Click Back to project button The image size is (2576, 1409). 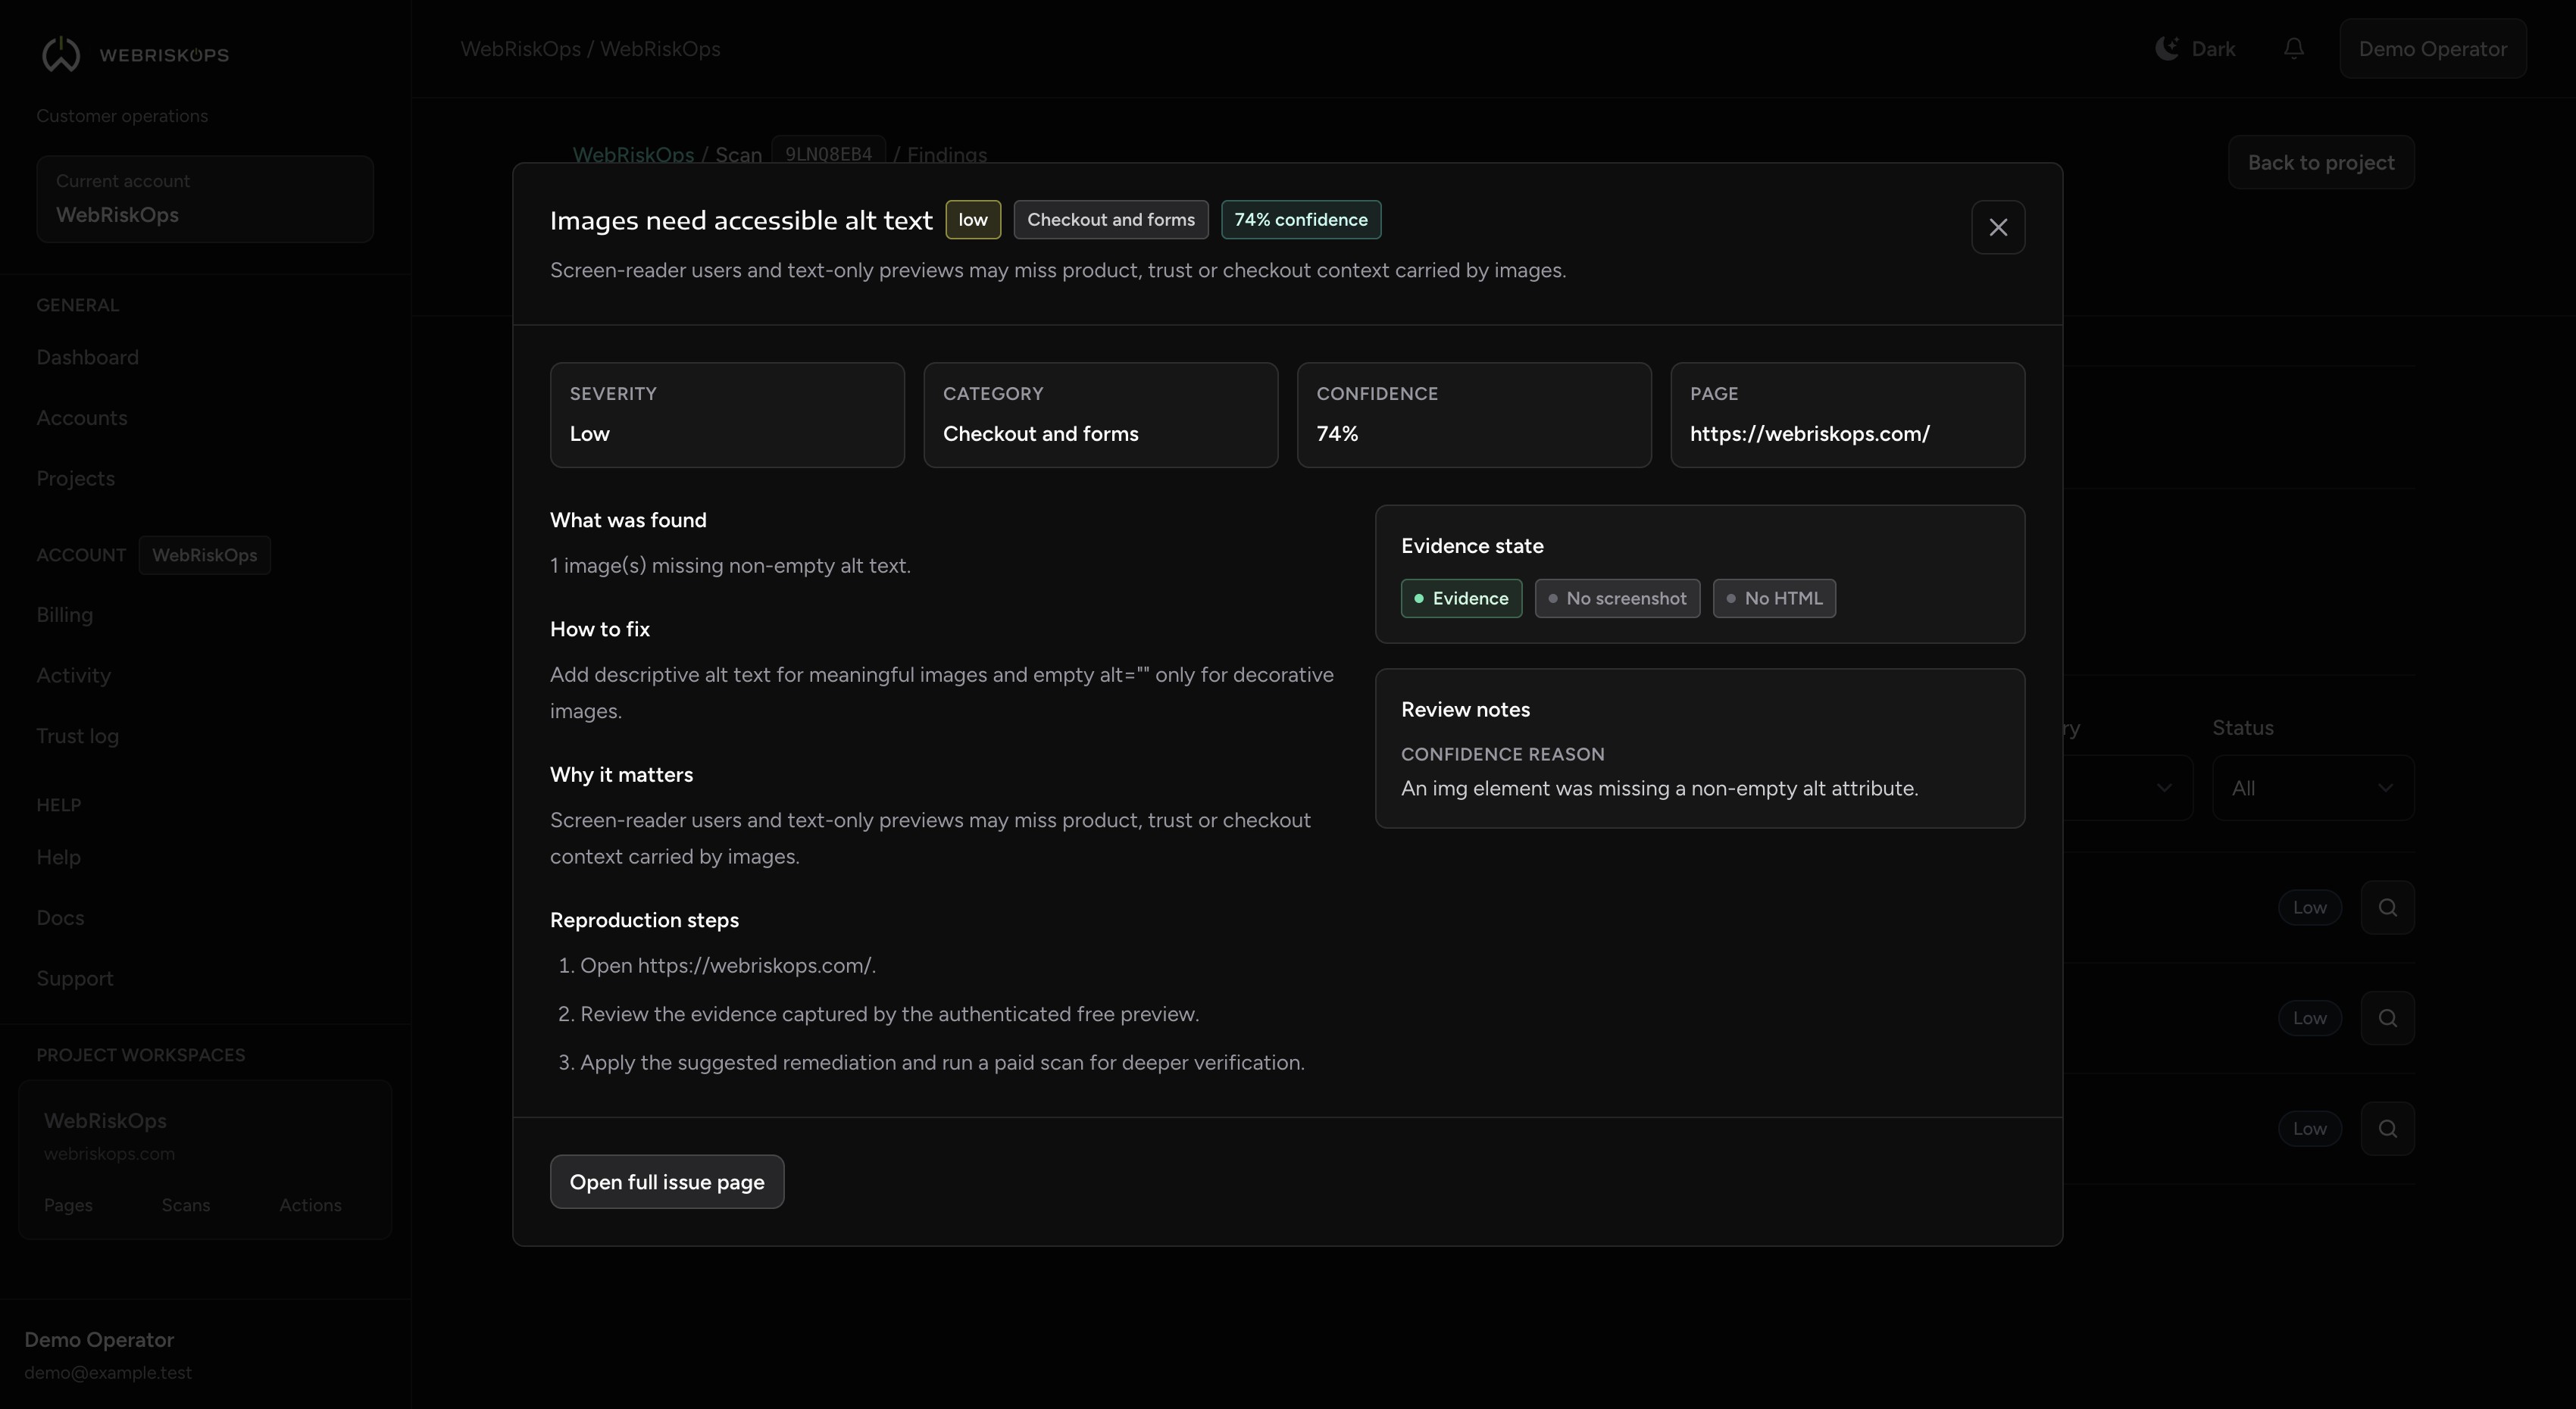coord(2320,162)
